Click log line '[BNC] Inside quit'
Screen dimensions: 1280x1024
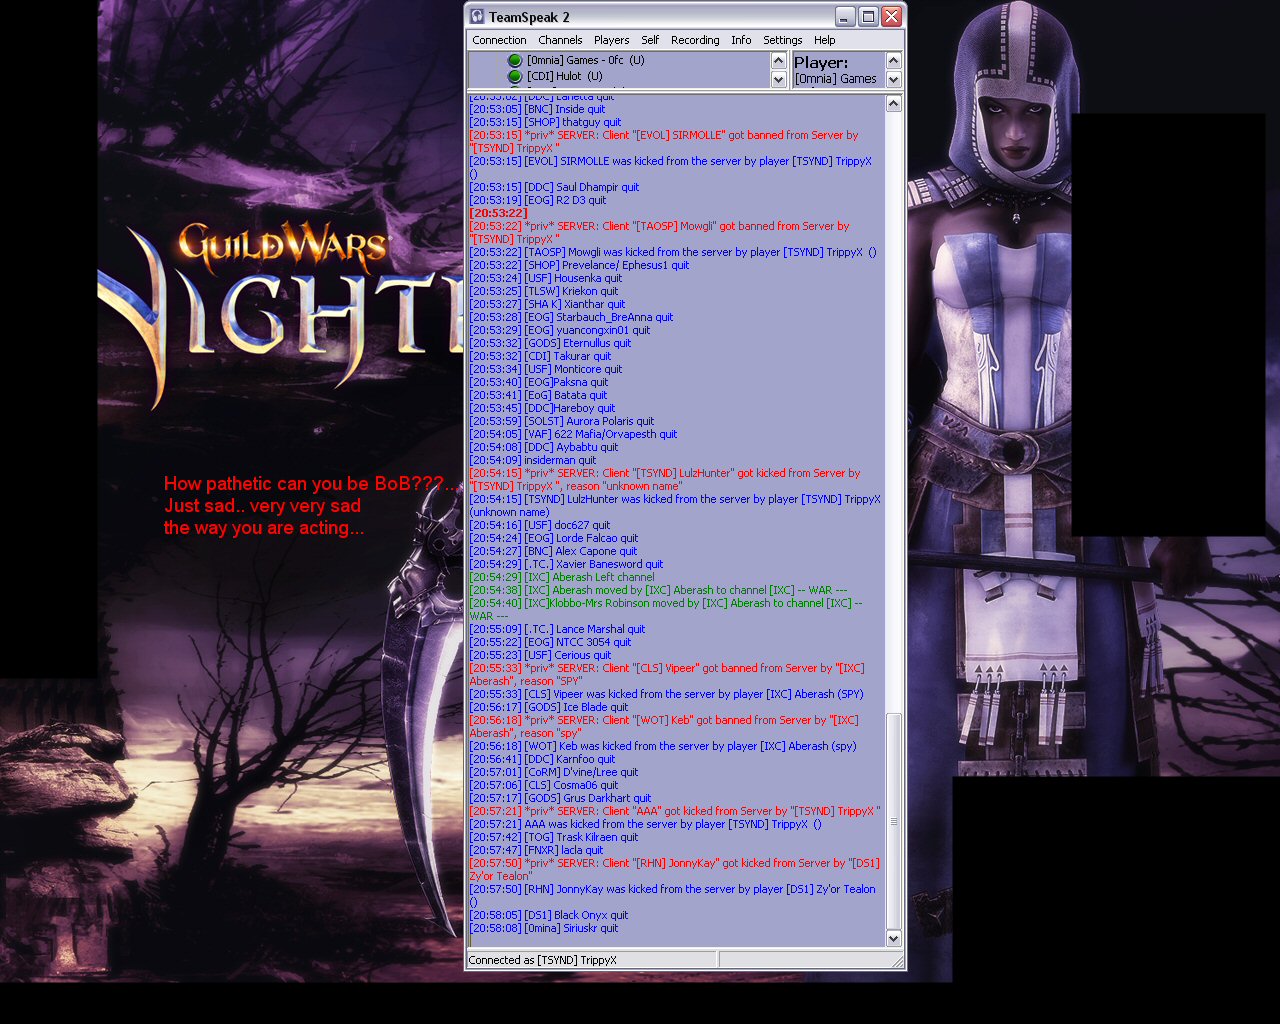coord(537,109)
